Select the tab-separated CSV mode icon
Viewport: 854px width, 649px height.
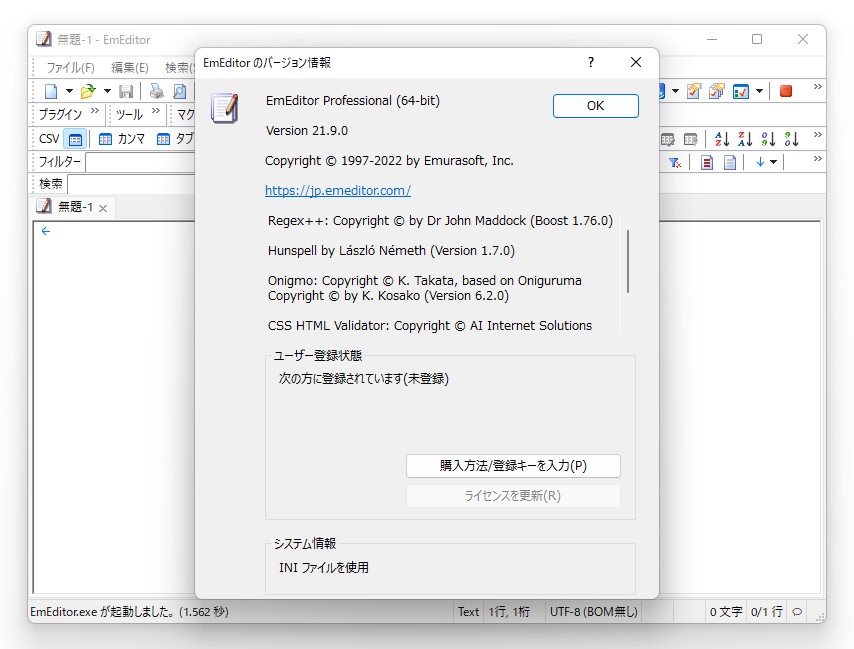tap(163, 140)
